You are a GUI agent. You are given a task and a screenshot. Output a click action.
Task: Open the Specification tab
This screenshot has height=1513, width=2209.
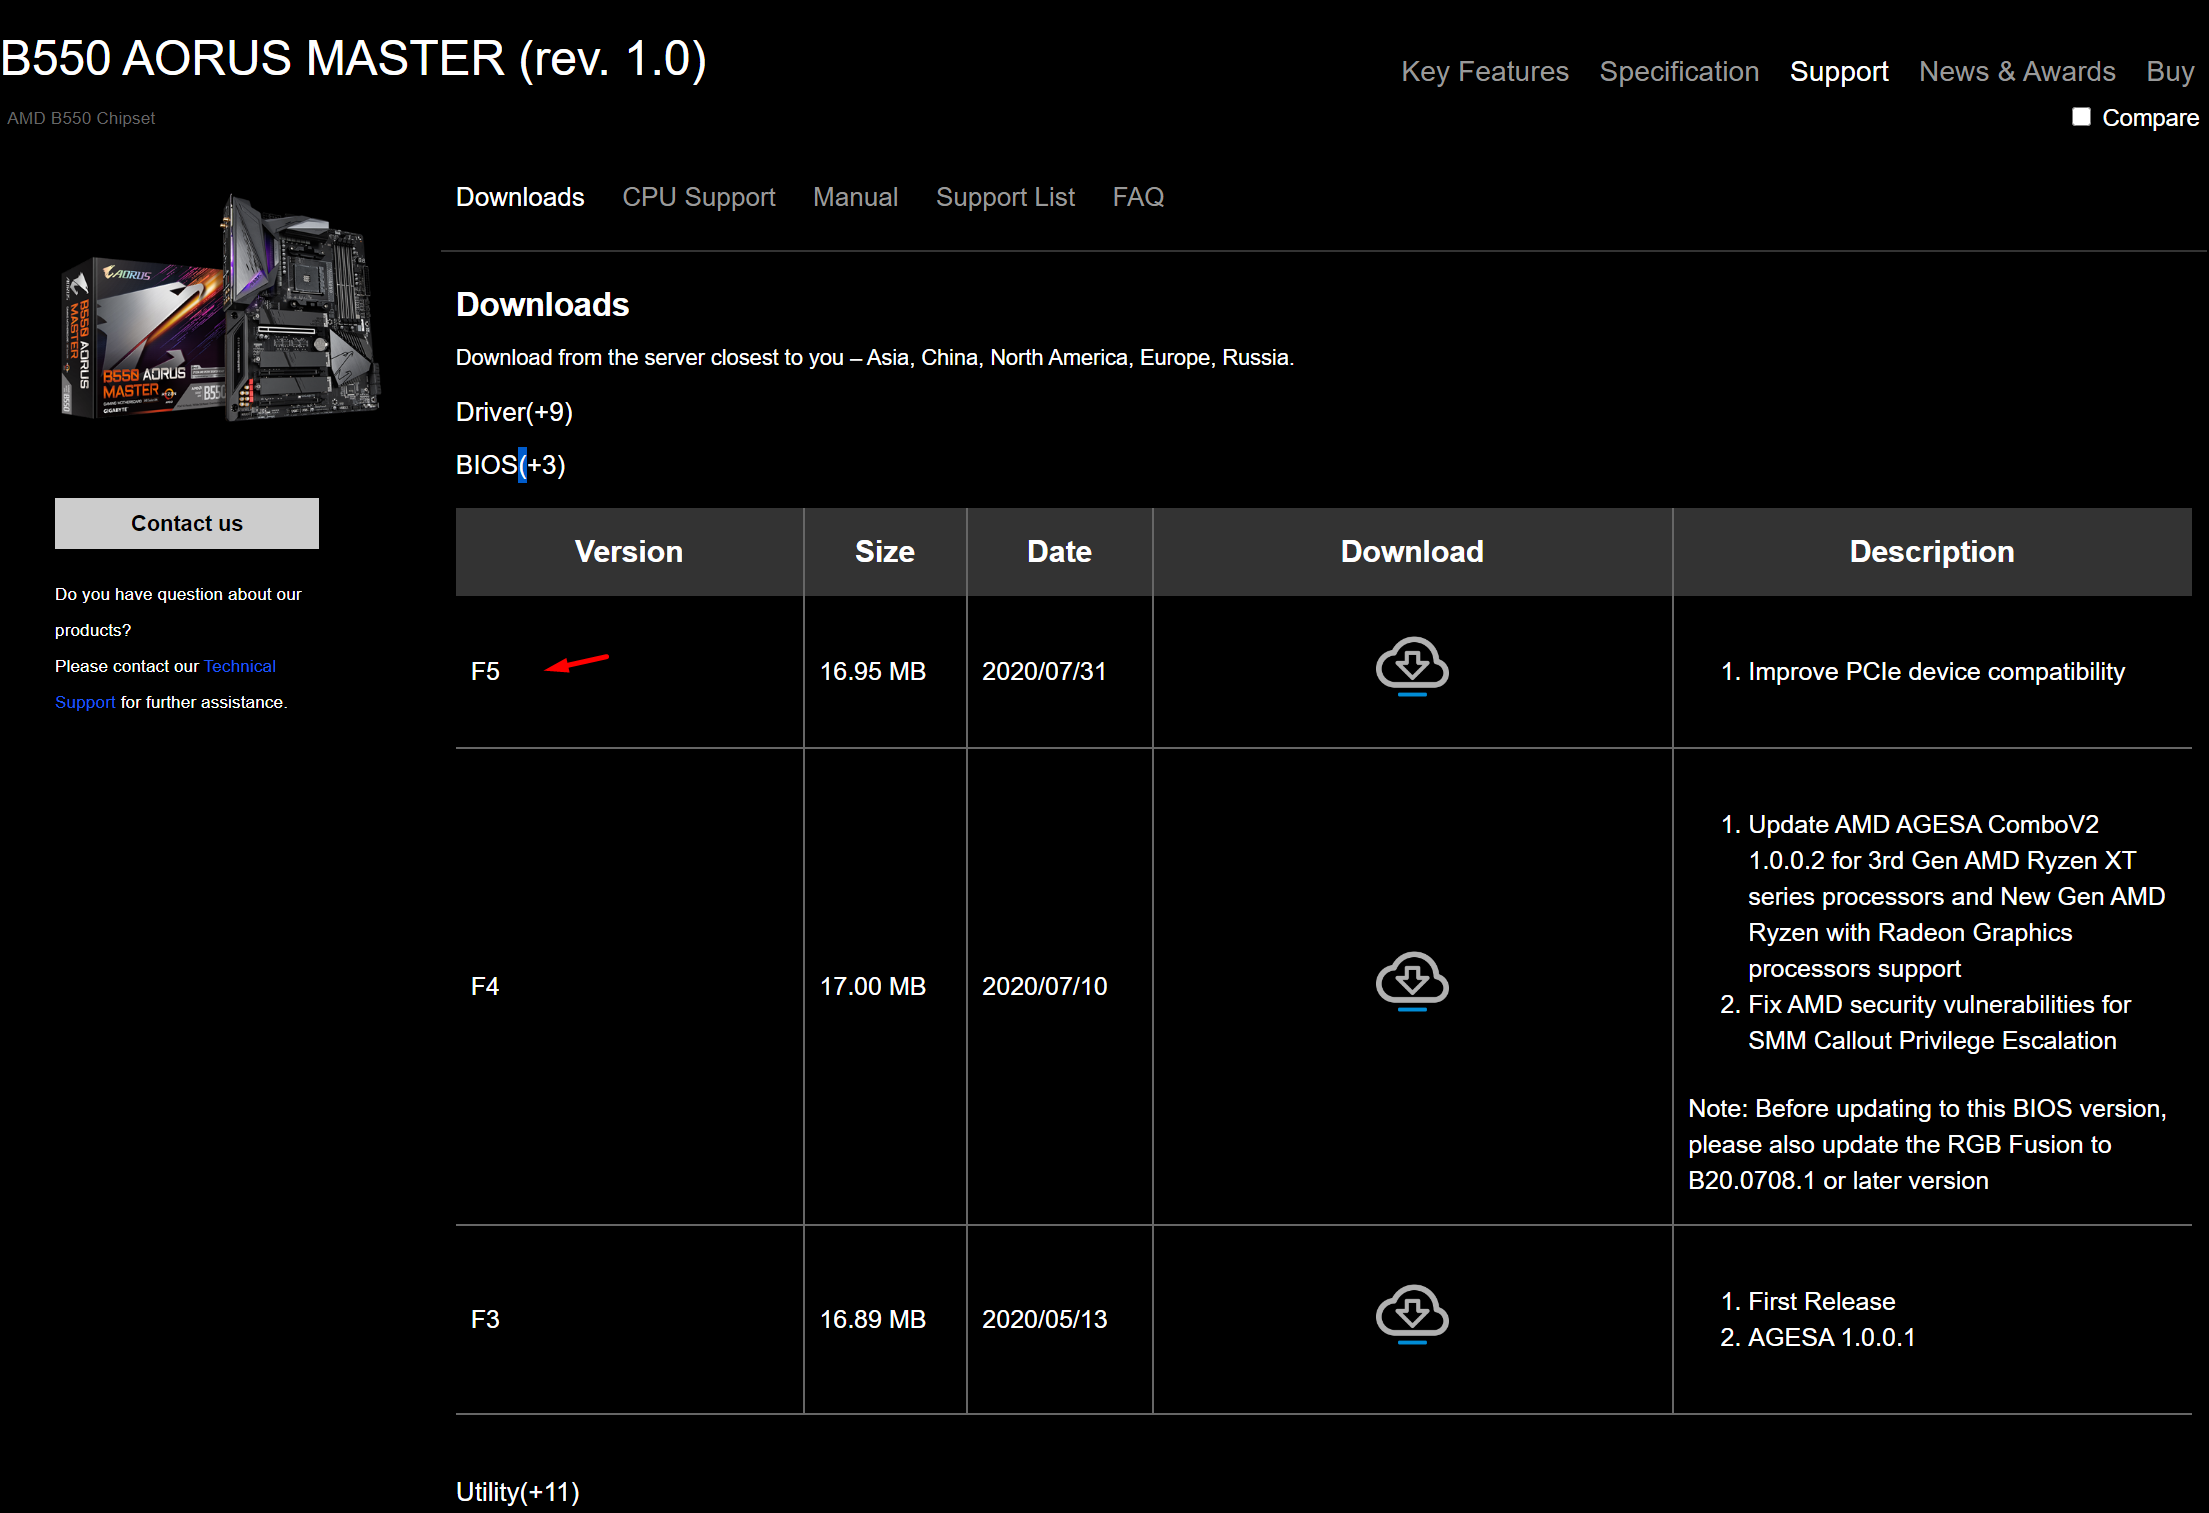click(1679, 72)
